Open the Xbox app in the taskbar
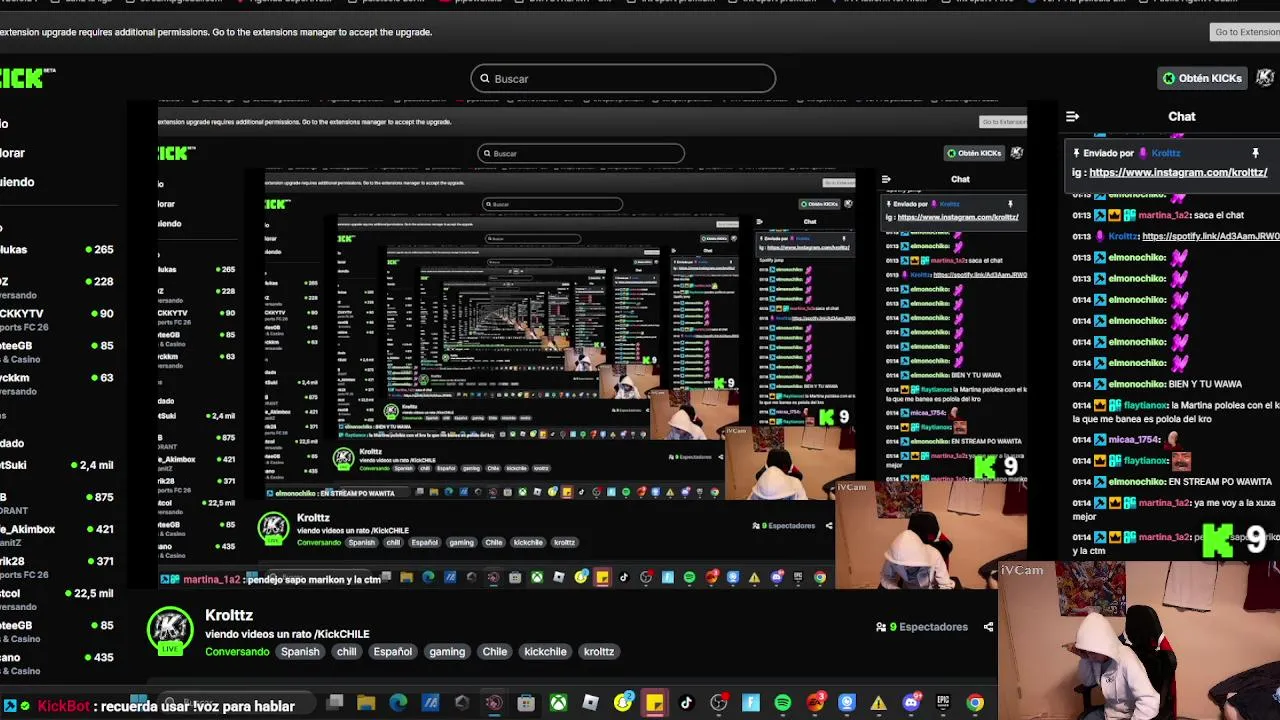The width and height of the screenshot is (1280, 720). 558,703
